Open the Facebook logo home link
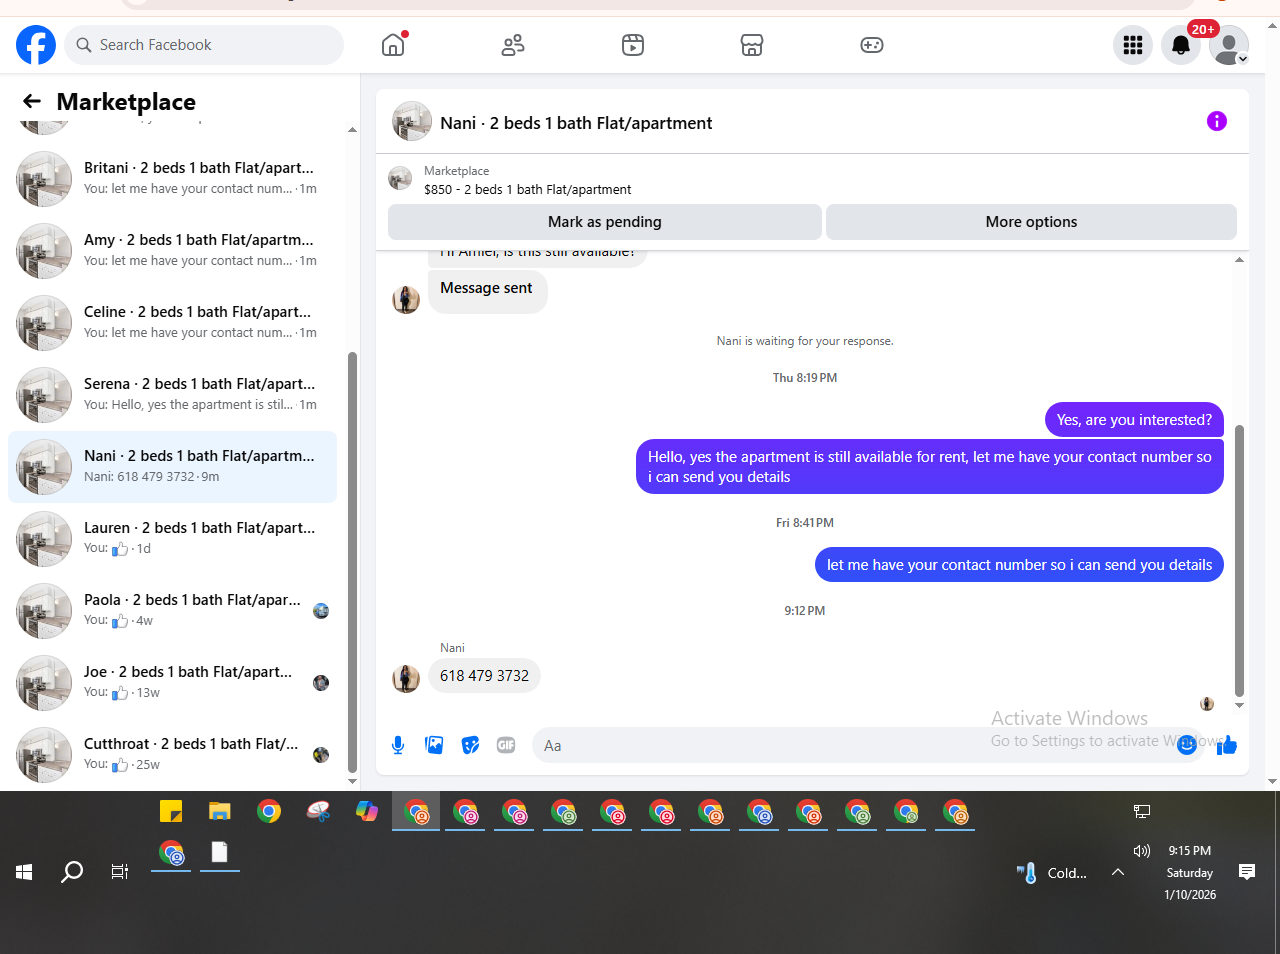Viewport: 1280px width, 954px height. pyautogui.click(x=36, y=45)
